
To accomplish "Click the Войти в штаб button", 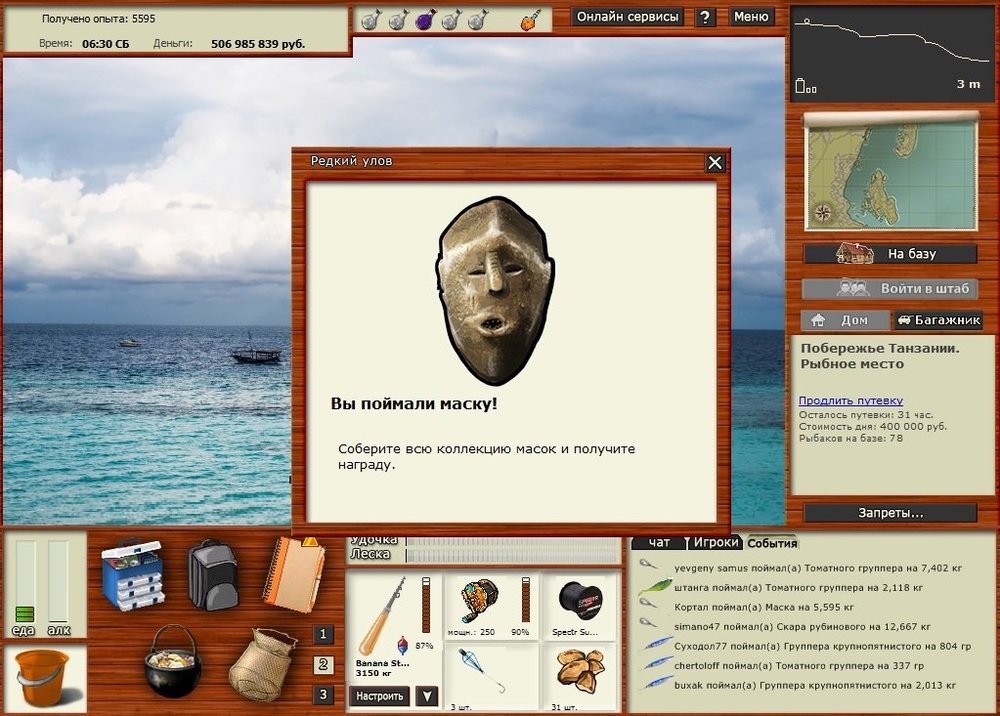I will click(x=890, y=288).
